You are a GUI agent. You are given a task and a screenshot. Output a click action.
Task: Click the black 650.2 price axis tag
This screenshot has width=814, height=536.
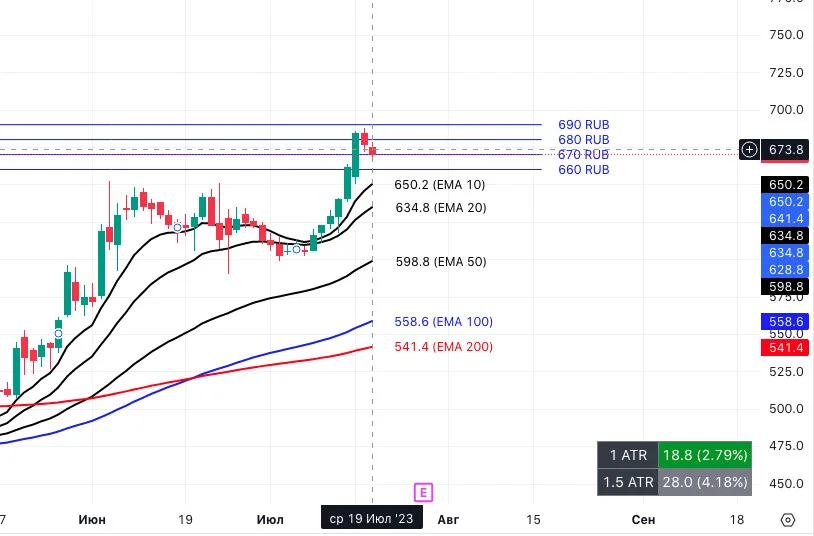(x=785, y=185)
